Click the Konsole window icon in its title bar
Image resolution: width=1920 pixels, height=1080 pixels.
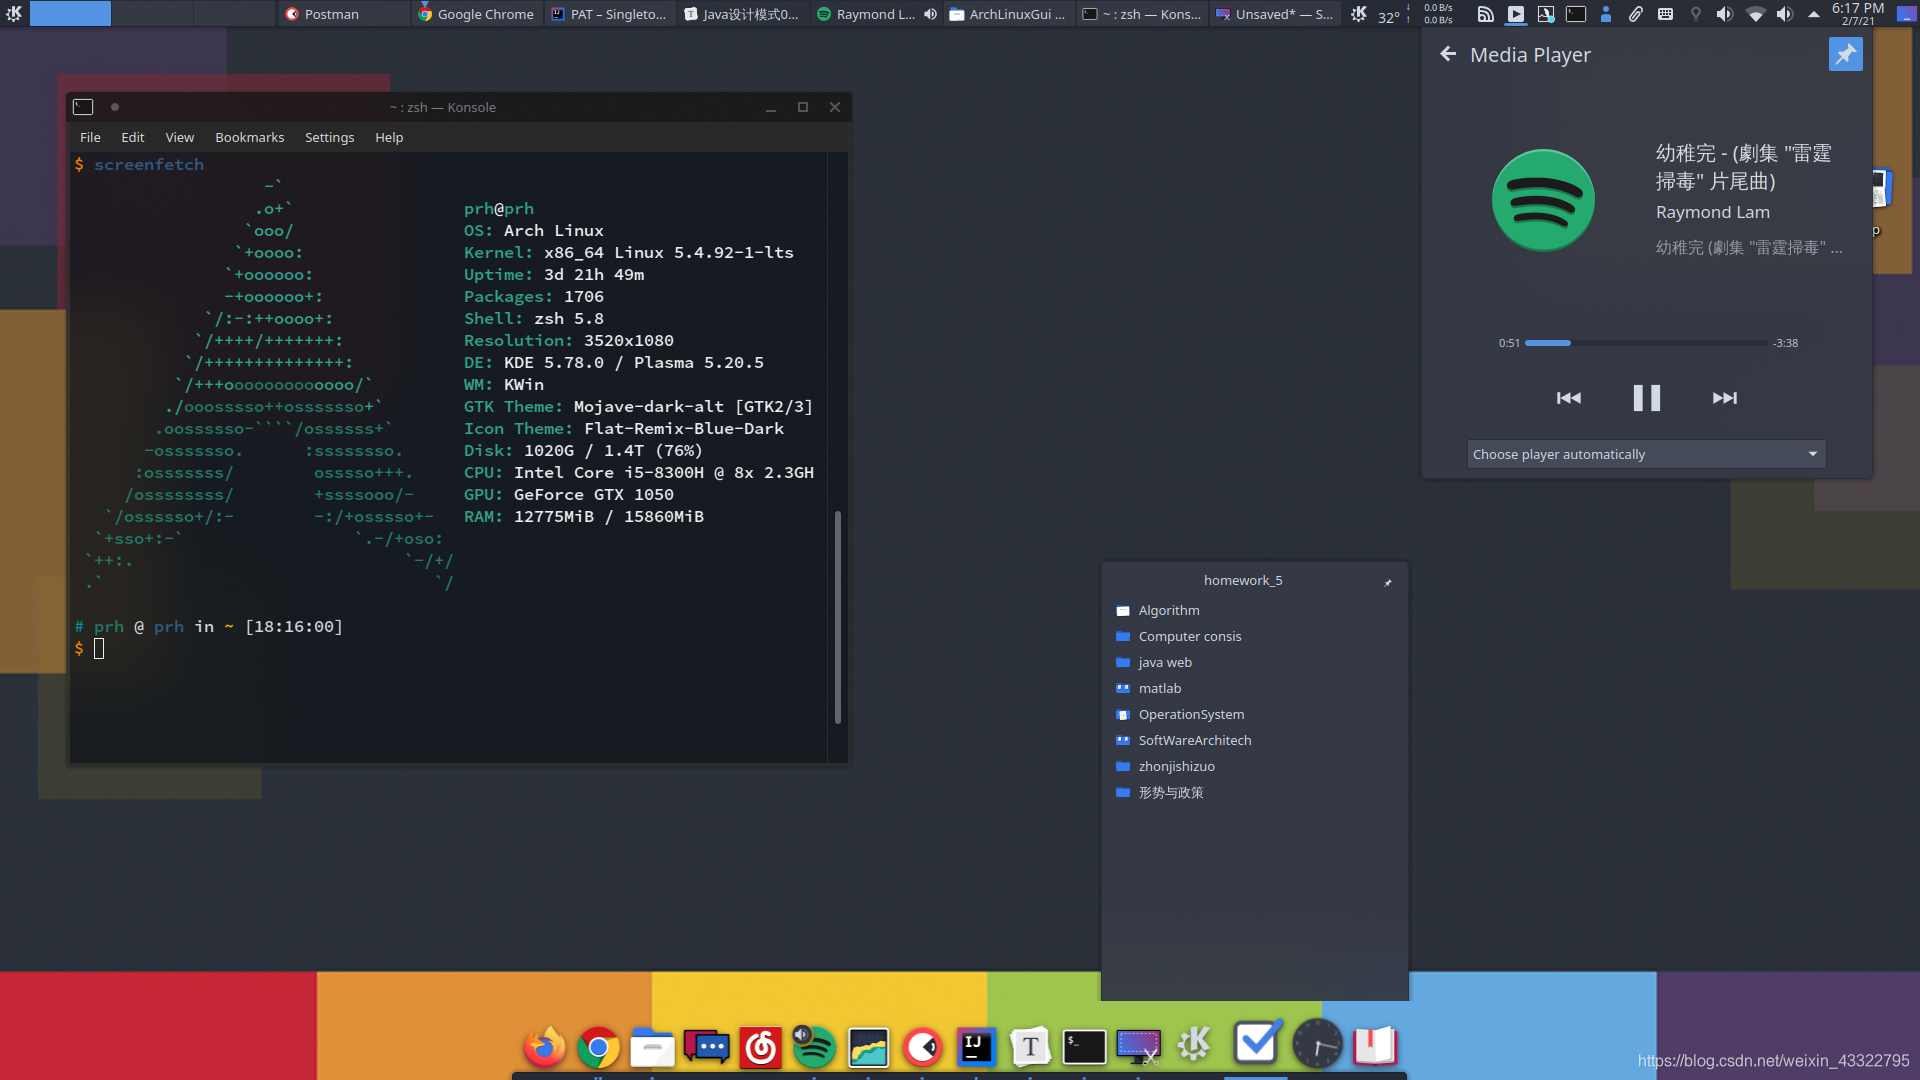point(83,107)
